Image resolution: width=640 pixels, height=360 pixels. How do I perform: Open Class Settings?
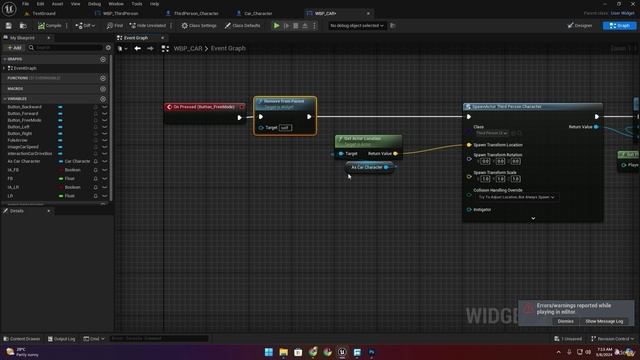[199, 26]
